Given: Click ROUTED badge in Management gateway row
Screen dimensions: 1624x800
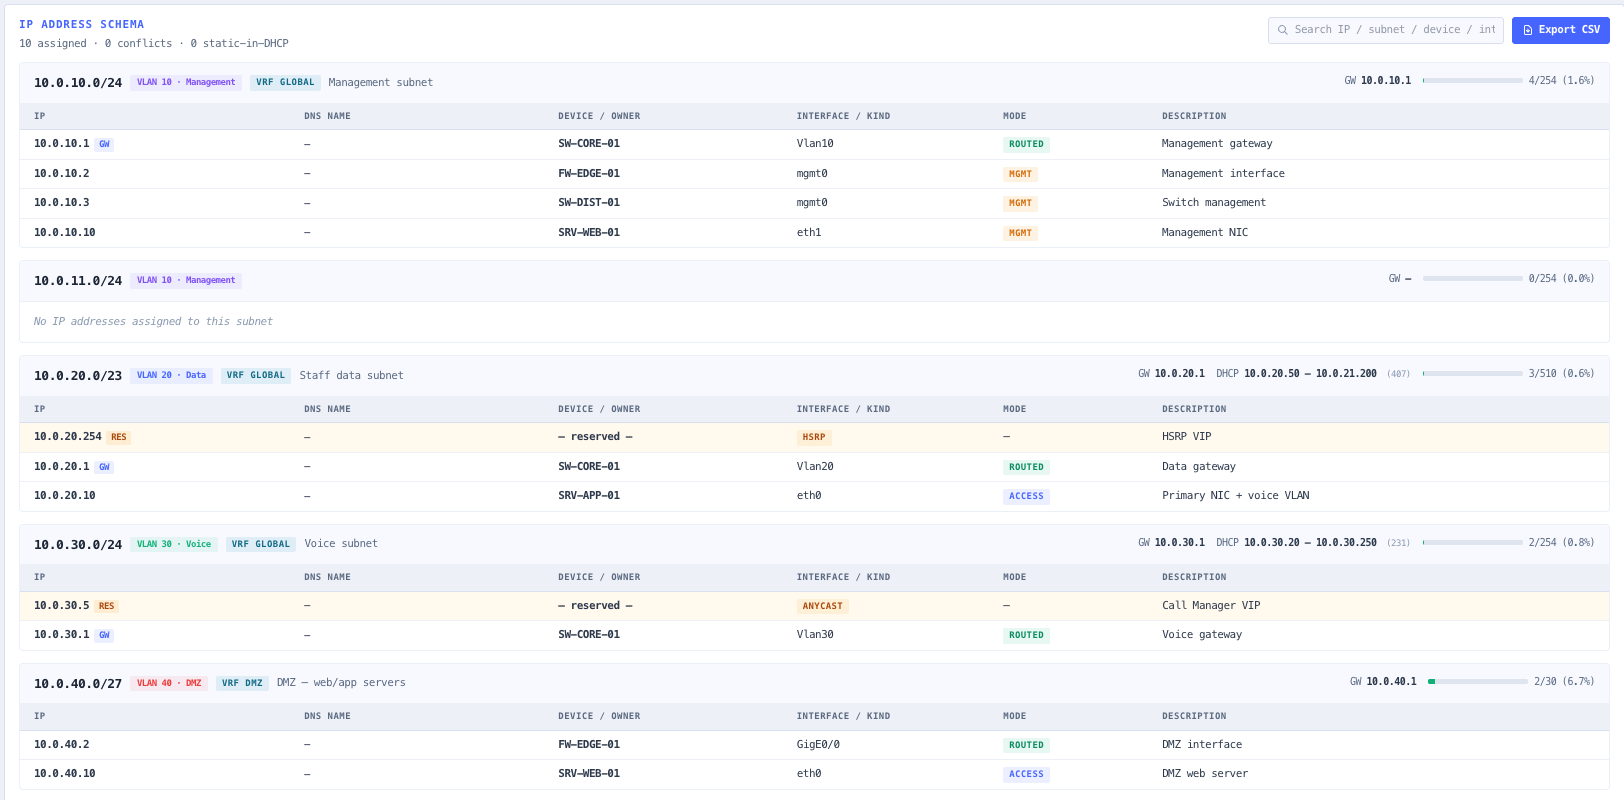Looking at the screenshot, I should [1026, 145].
